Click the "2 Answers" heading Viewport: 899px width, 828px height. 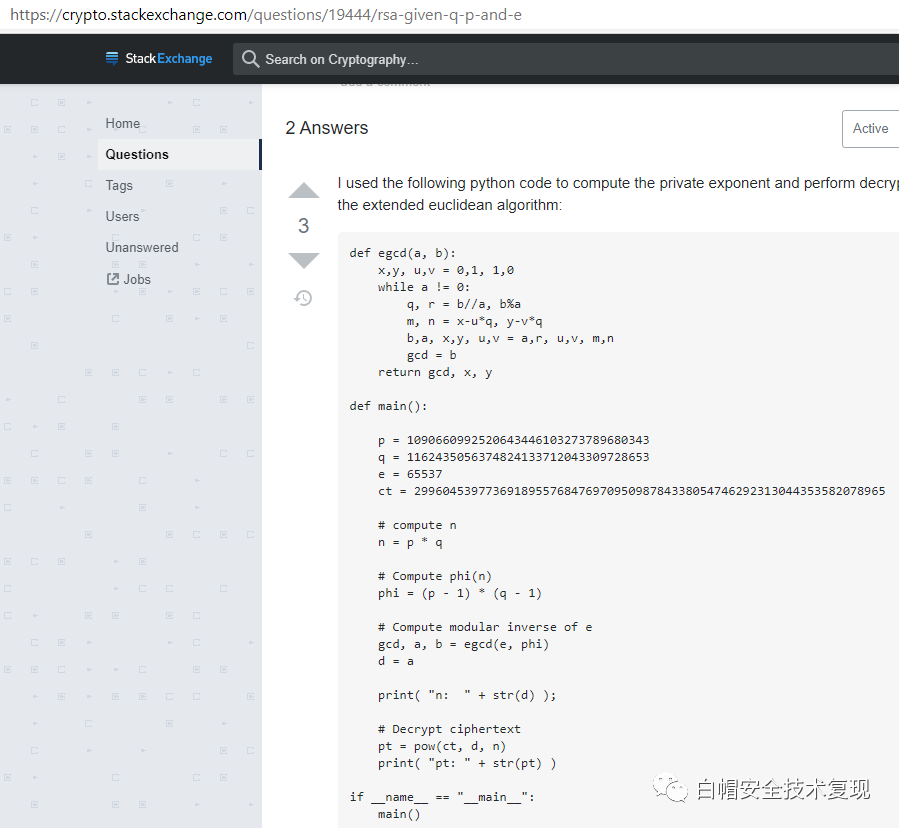327,128
